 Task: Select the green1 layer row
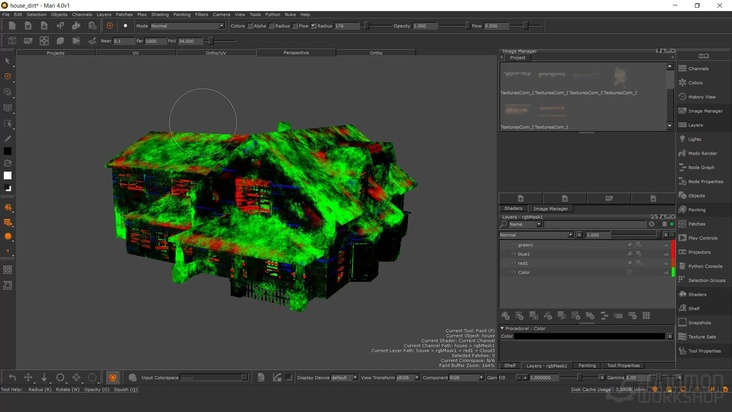pos(585,245)
